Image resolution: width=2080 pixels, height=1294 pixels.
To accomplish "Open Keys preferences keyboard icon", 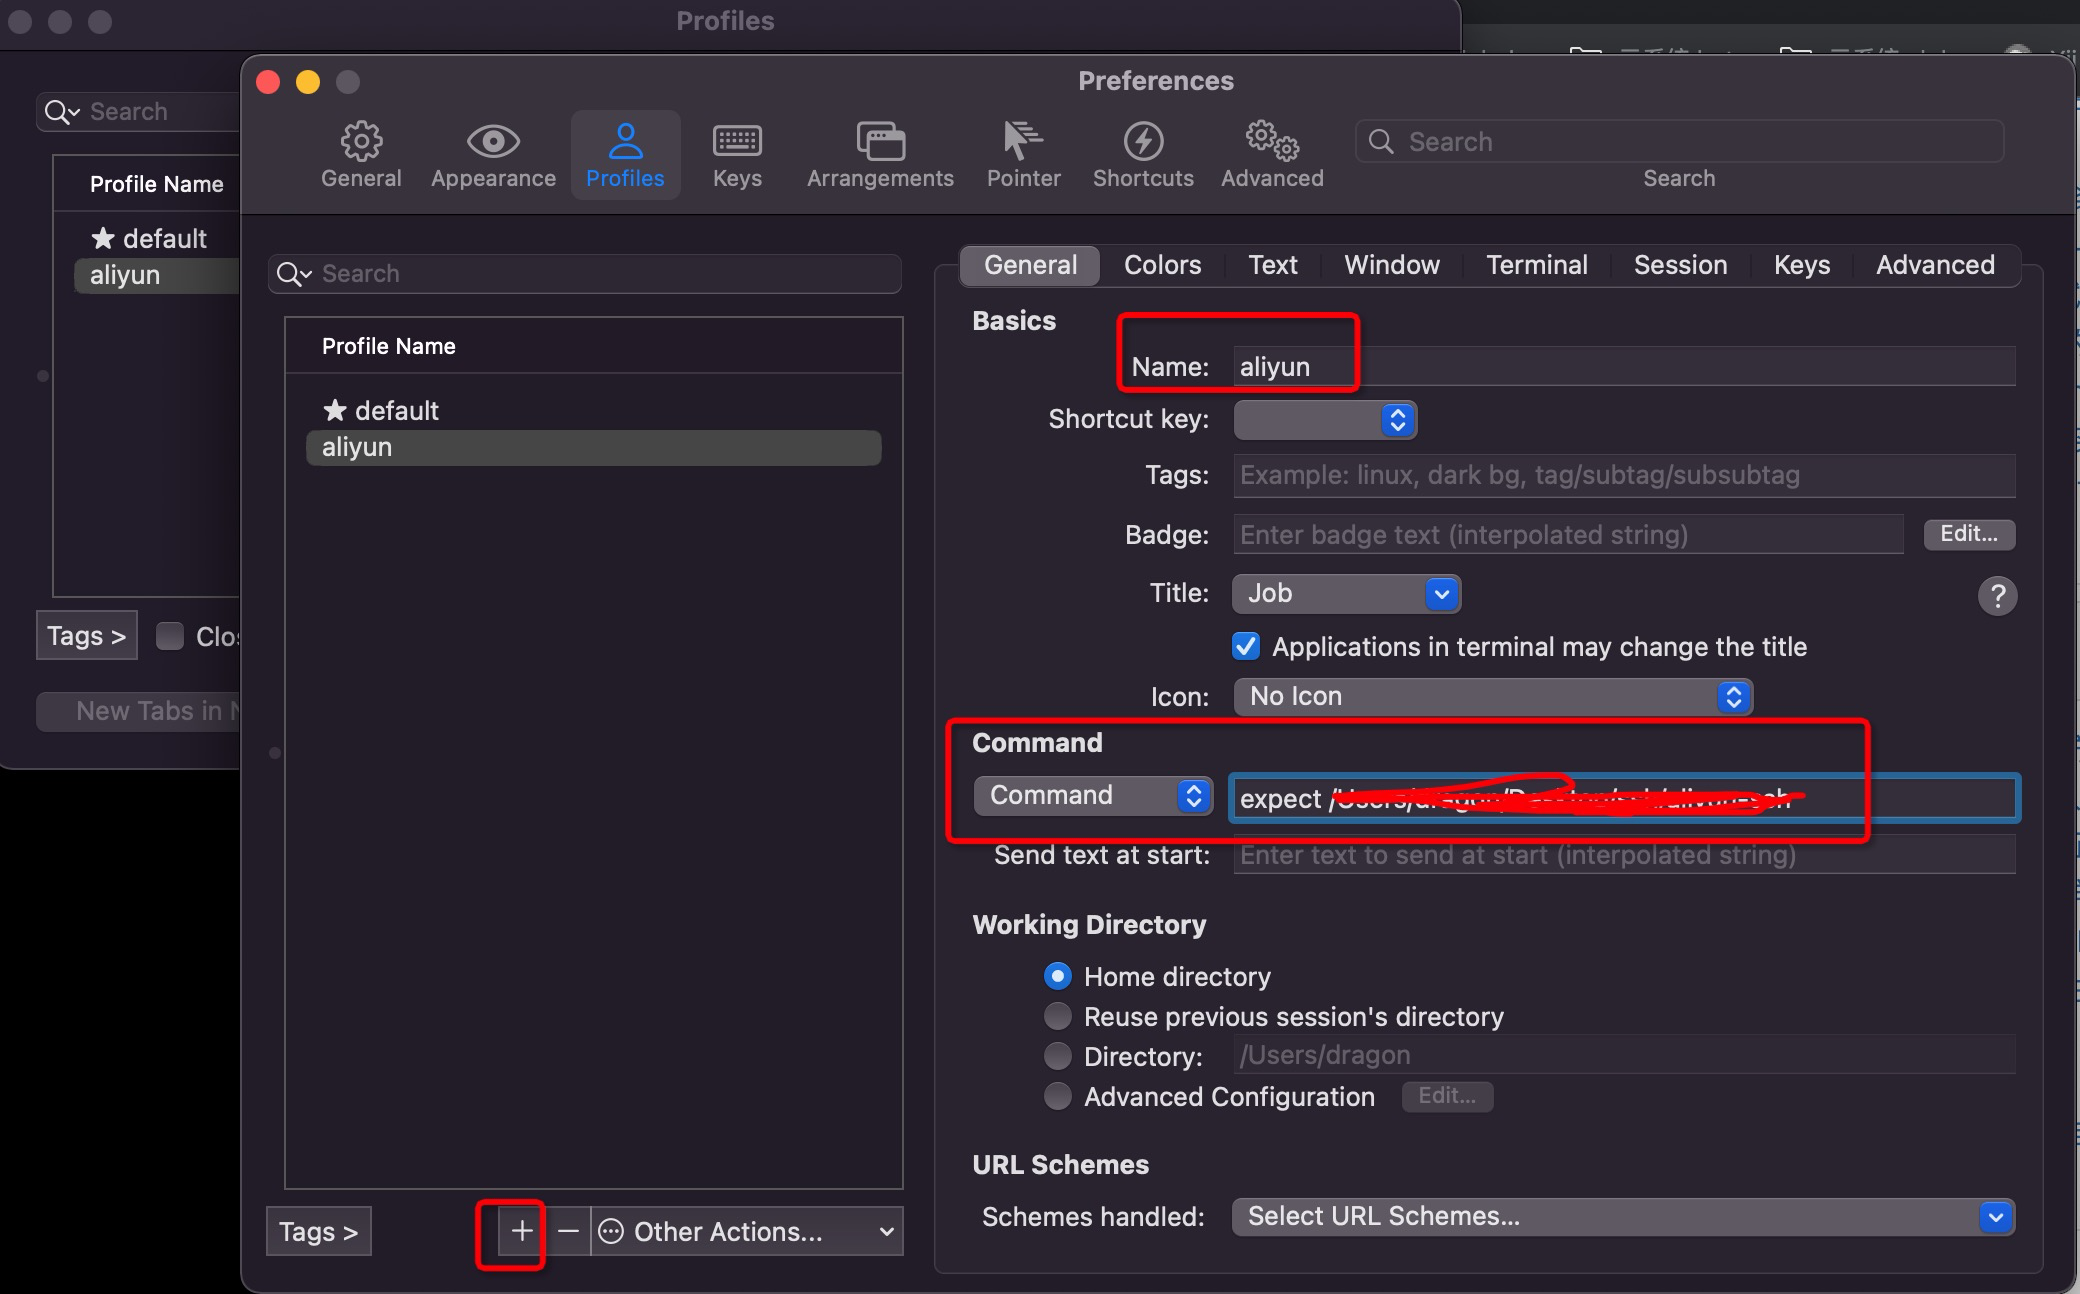I will [737, 143].
